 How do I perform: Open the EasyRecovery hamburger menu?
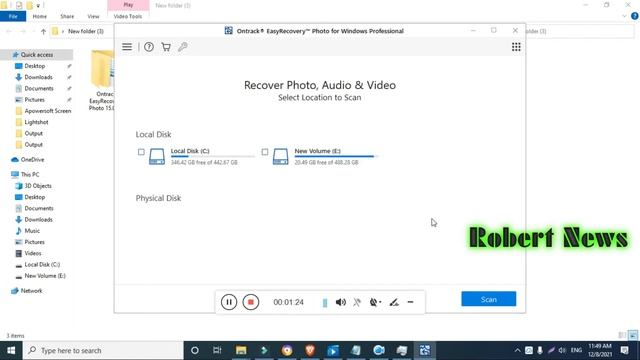[127, 47]
